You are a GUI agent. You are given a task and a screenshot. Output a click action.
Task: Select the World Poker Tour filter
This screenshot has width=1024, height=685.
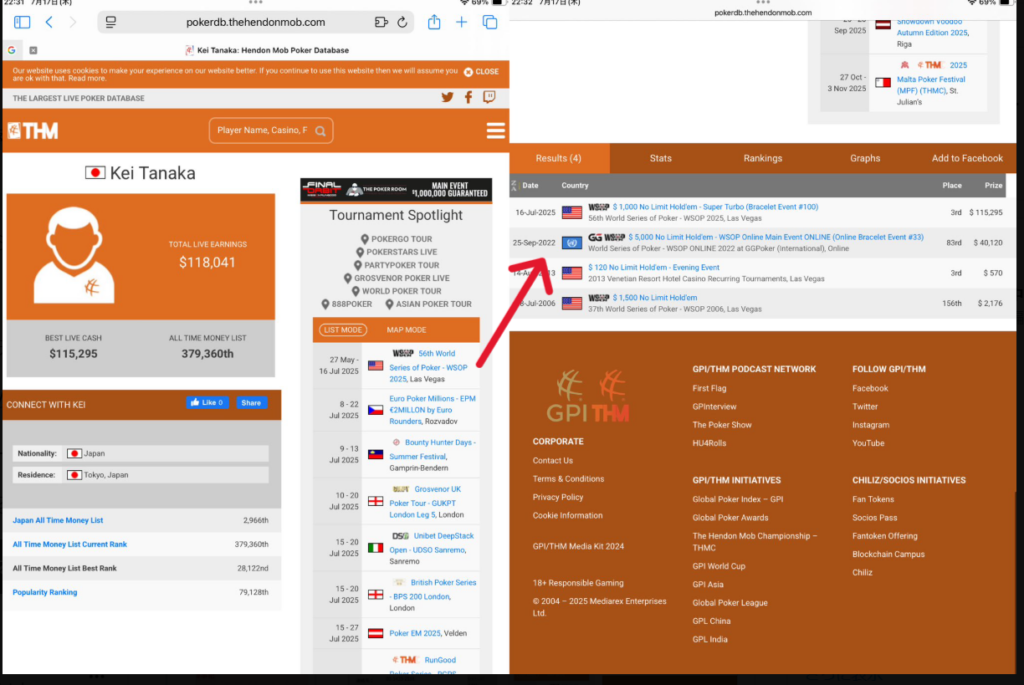pyautogui.click(x=396, y=291)
